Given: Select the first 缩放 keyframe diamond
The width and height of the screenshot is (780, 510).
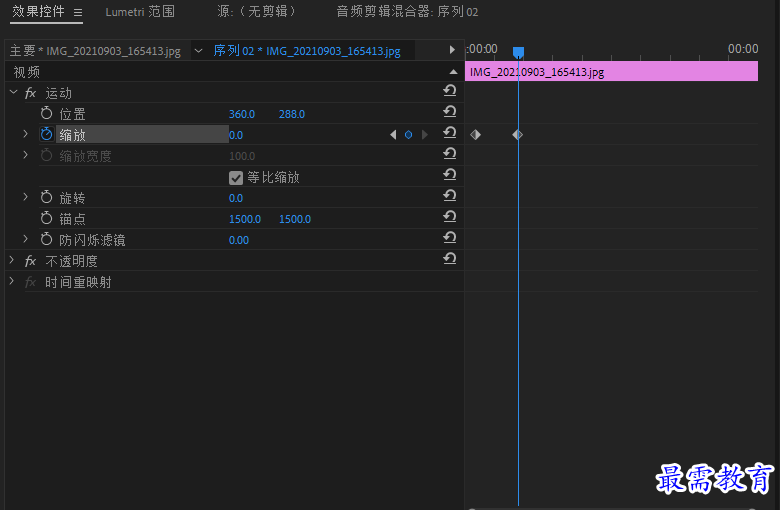Looking at the screenshot, I should coord(476,134).
